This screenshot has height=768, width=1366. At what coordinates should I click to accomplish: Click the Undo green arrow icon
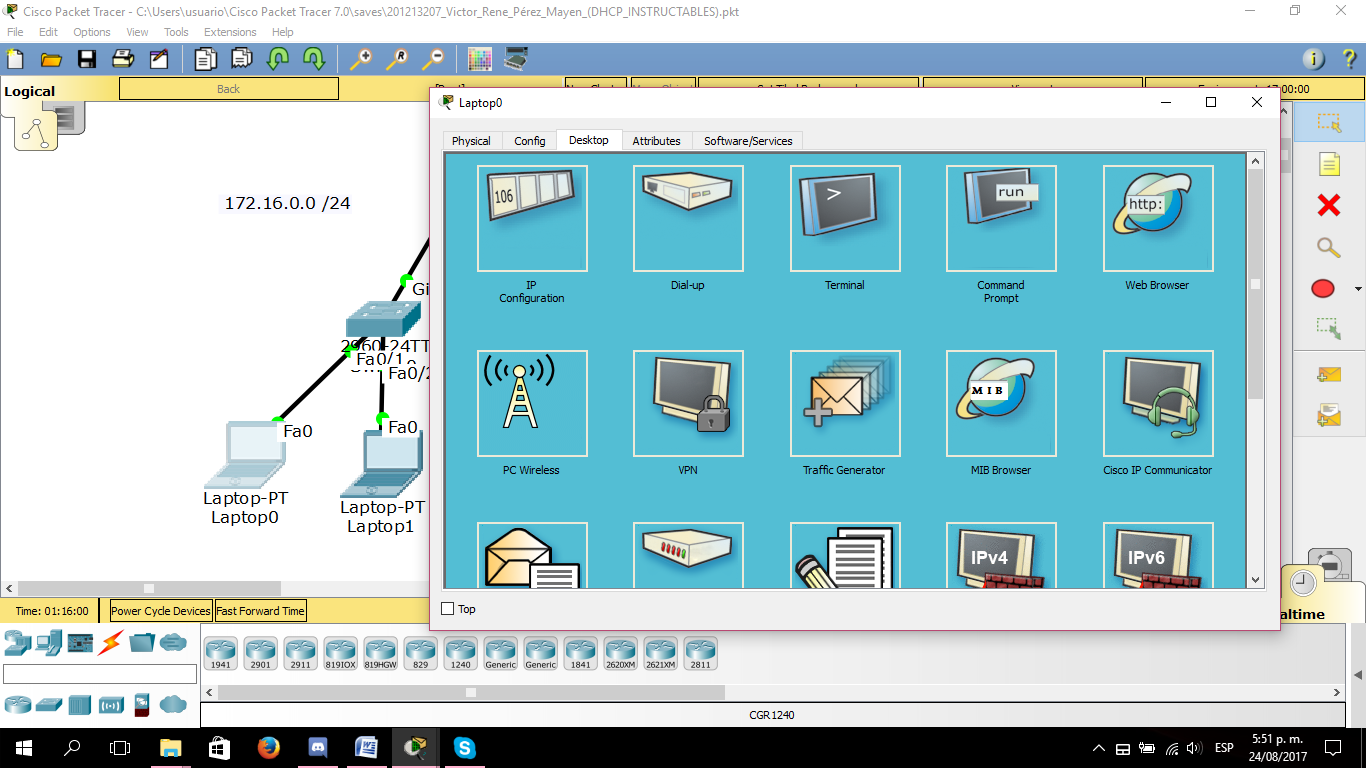tap(278, 59)
